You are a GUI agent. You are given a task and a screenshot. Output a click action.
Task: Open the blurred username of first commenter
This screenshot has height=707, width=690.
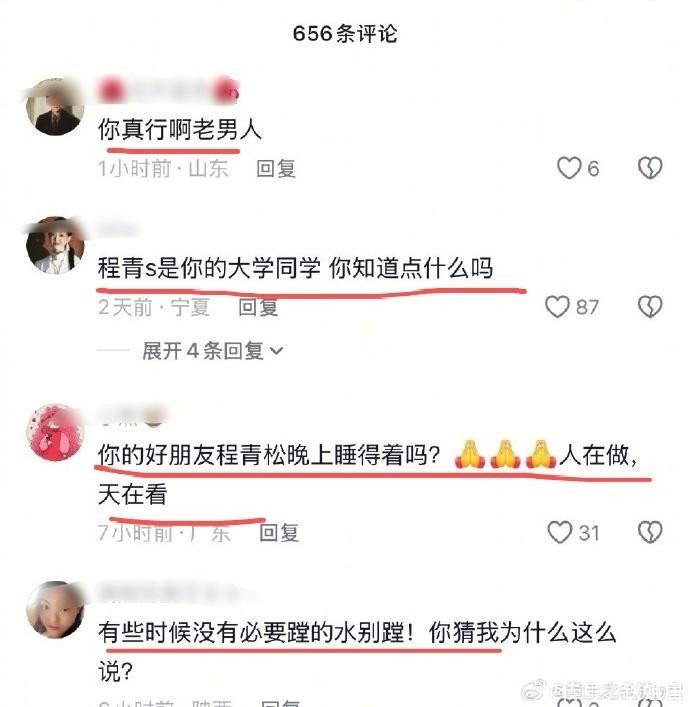168,92
